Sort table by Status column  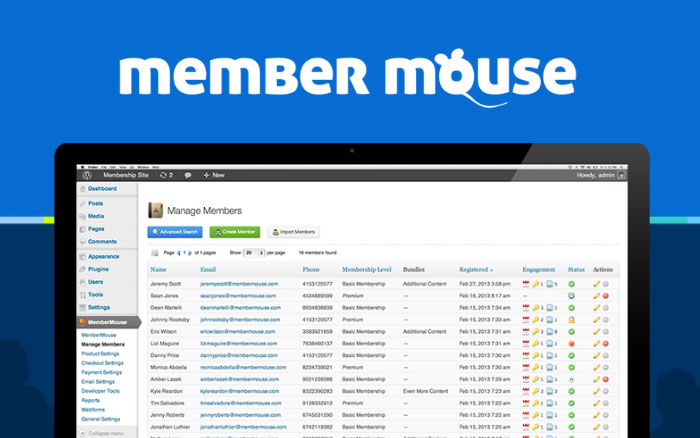[576, 270]
